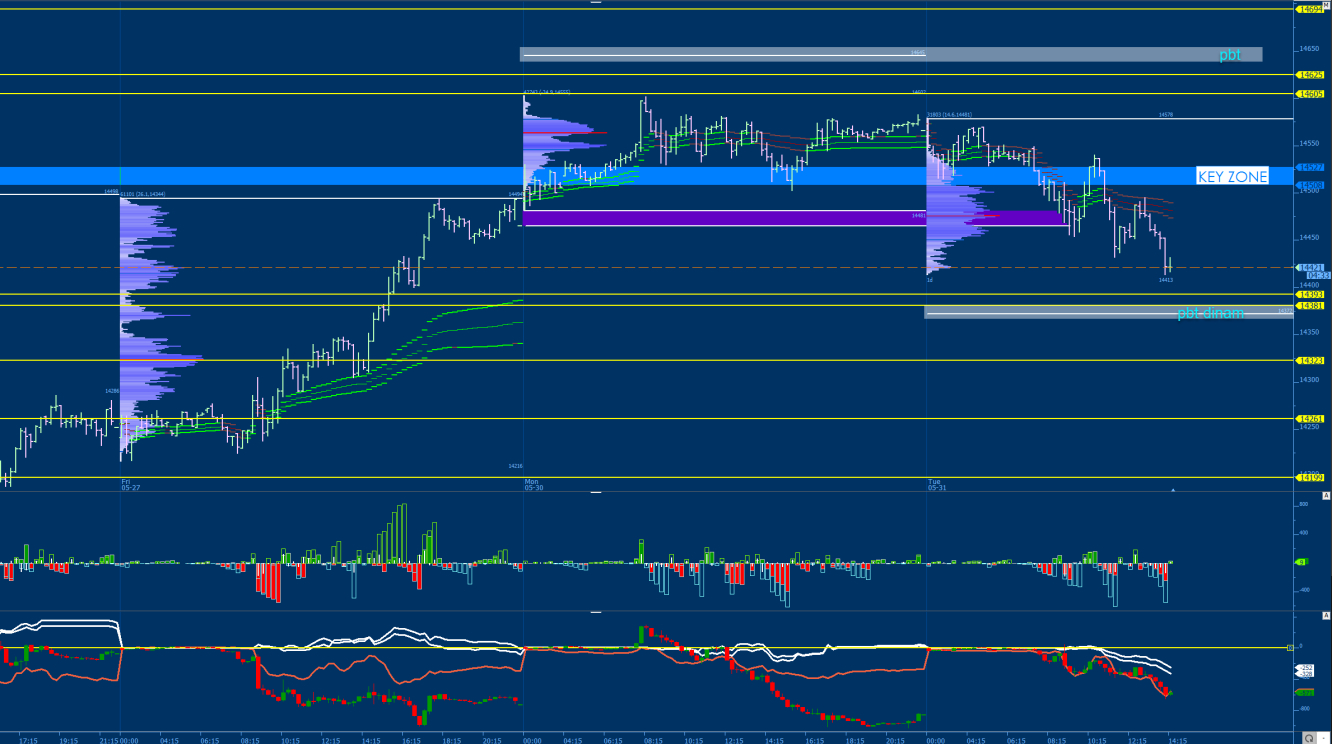Click the green indicator value label on bottom pane
Screen dimensions: 1332x744
point(1305,692)
